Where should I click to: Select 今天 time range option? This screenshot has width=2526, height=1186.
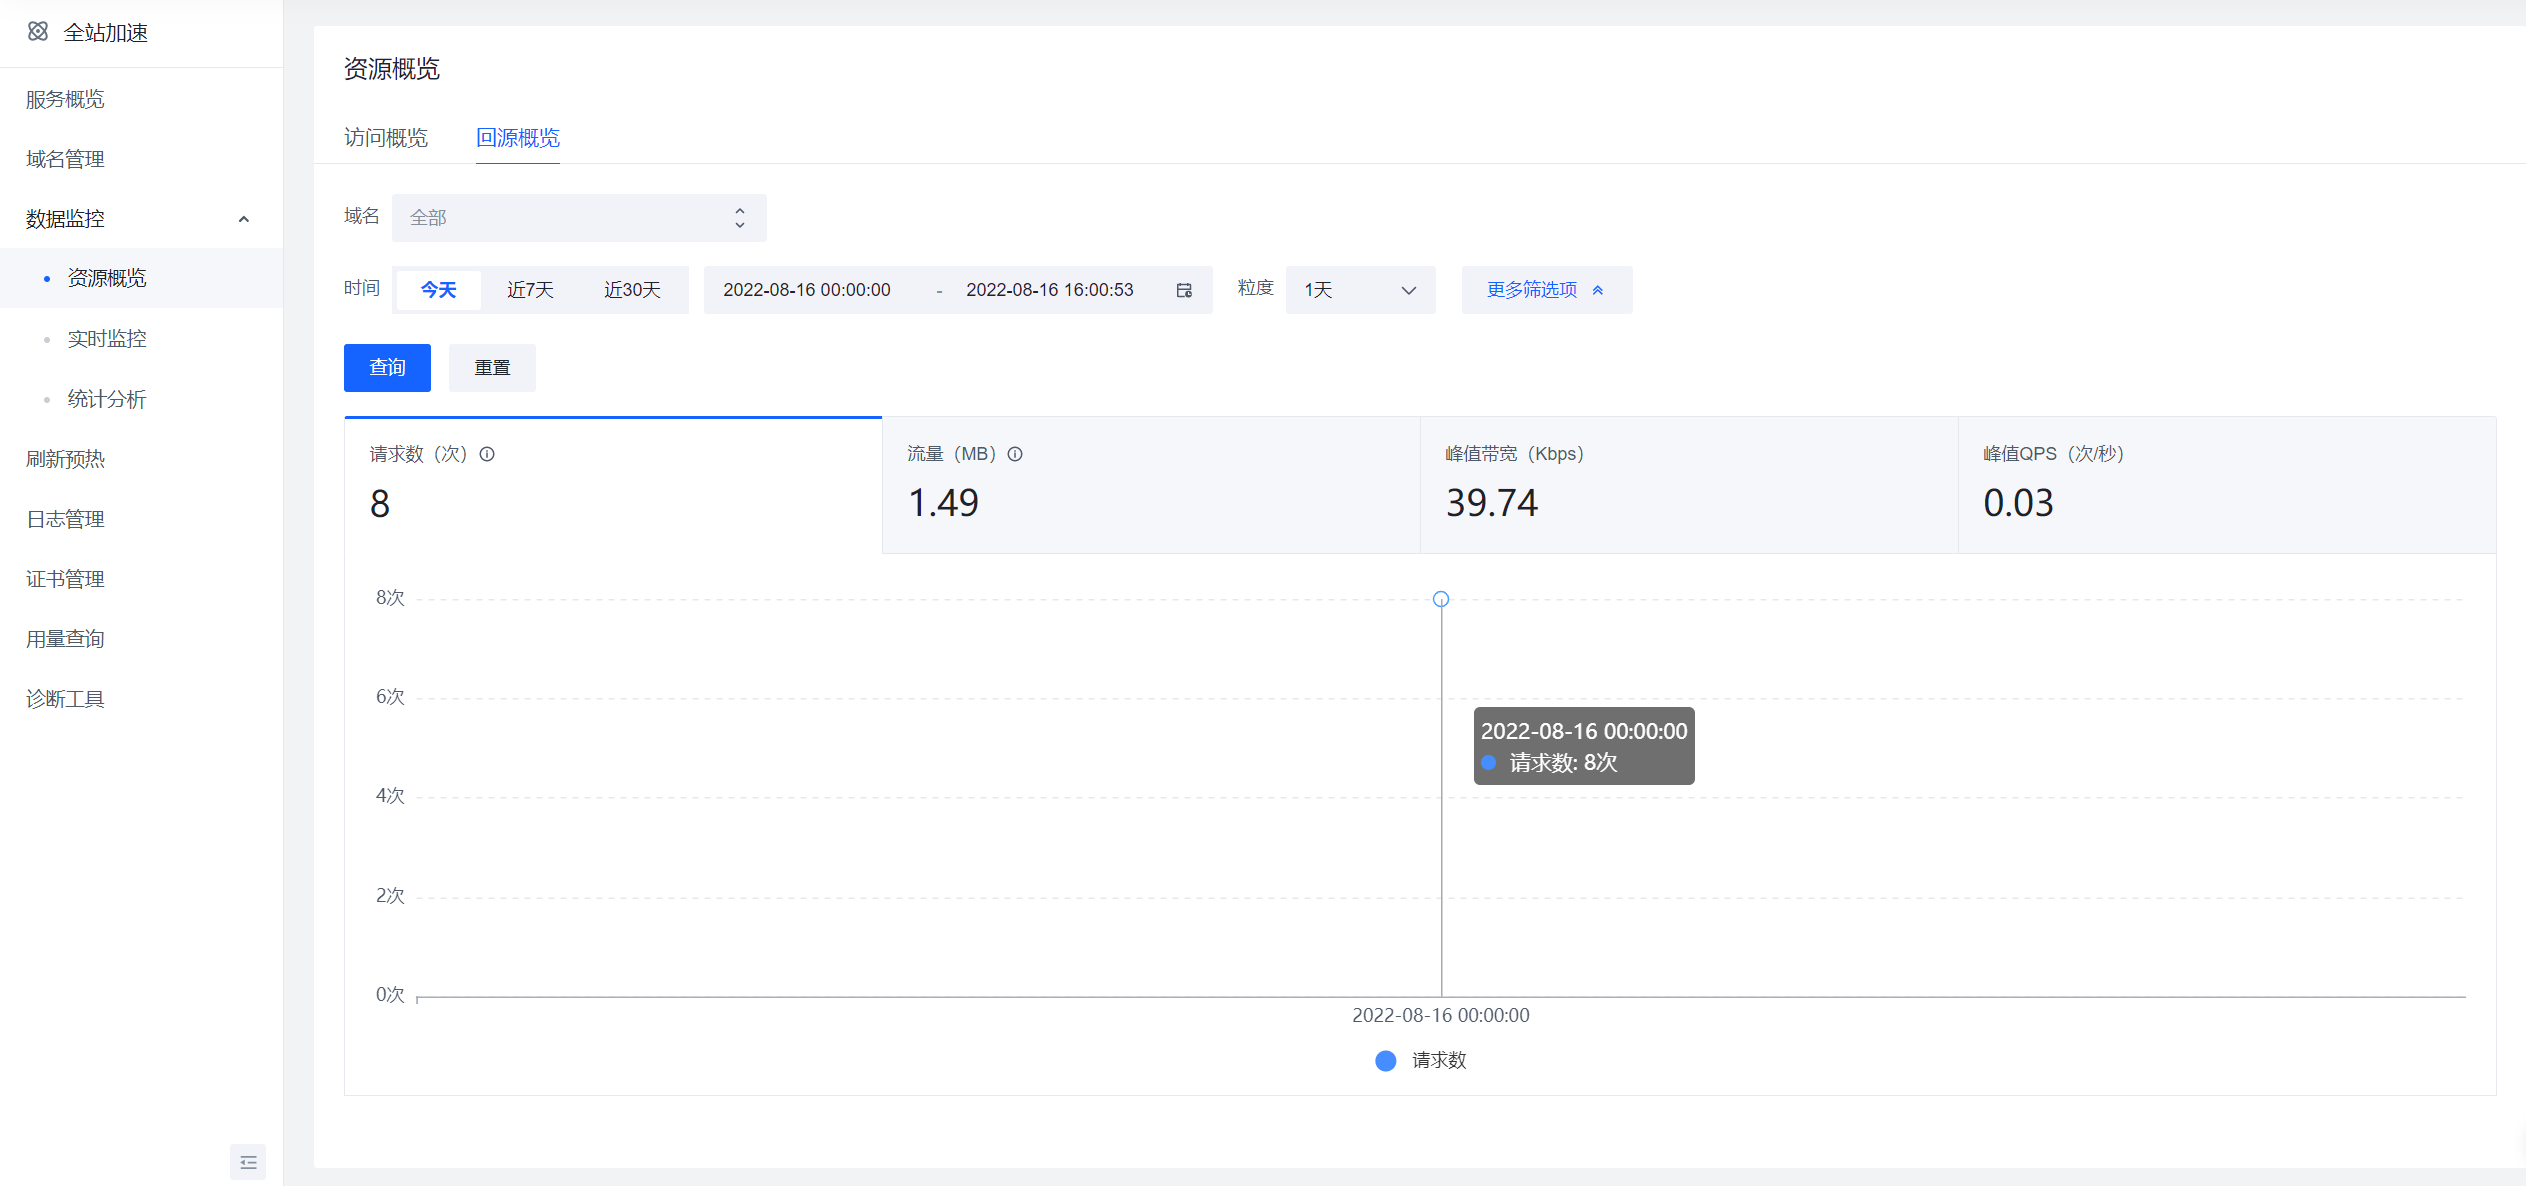click(x=438, y=290)
